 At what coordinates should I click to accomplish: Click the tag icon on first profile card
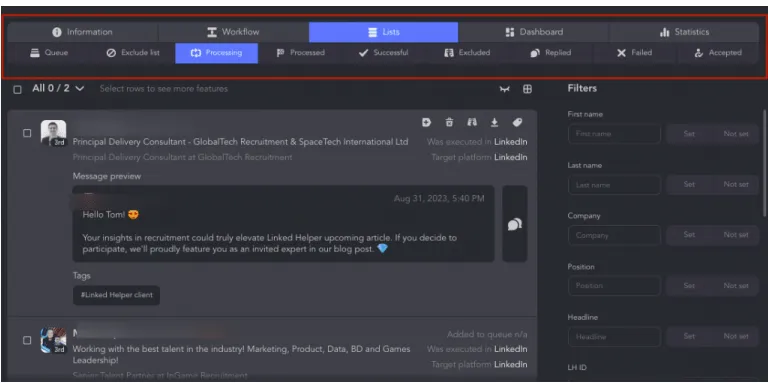[517, 122]
